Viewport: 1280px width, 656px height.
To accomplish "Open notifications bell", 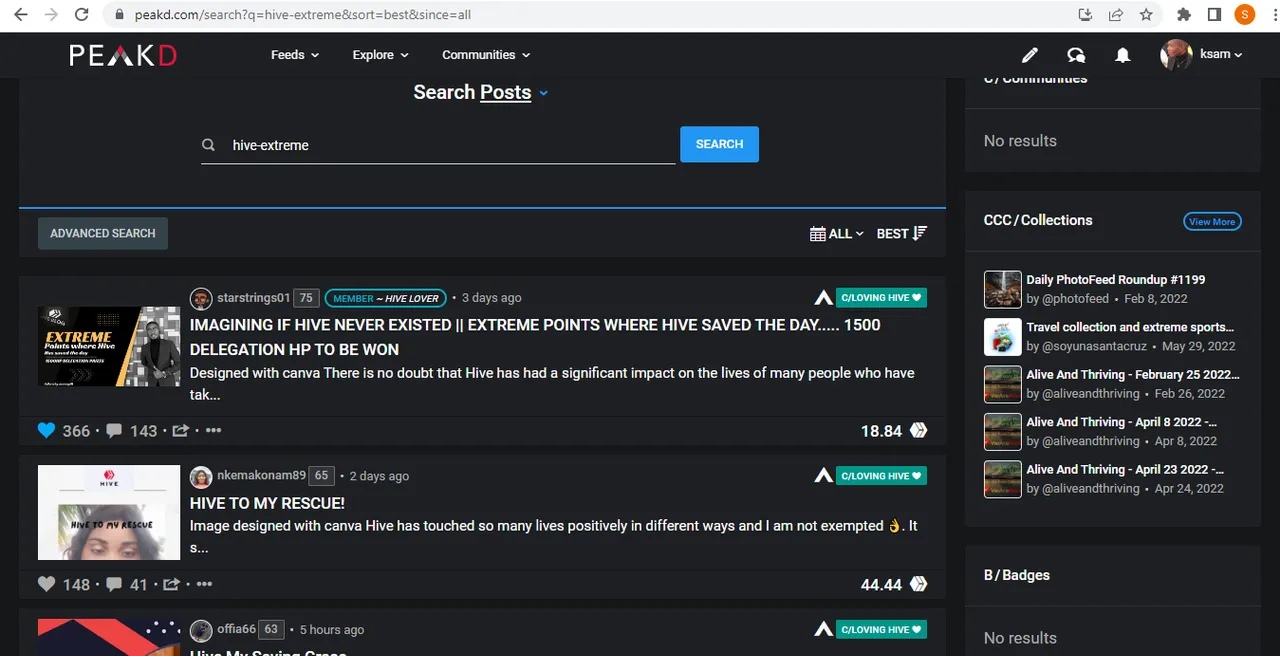I will [1123, 55].
